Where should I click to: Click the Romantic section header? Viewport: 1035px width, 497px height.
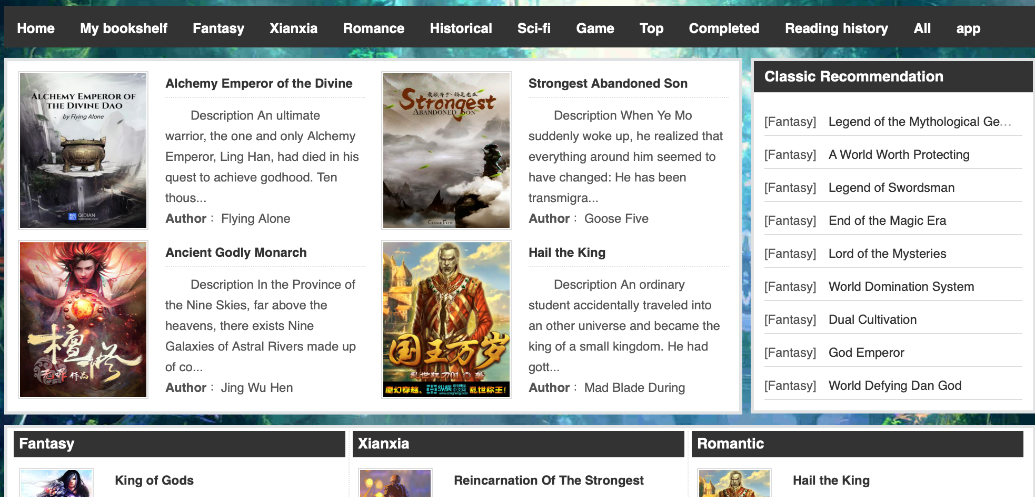point(730,444)
